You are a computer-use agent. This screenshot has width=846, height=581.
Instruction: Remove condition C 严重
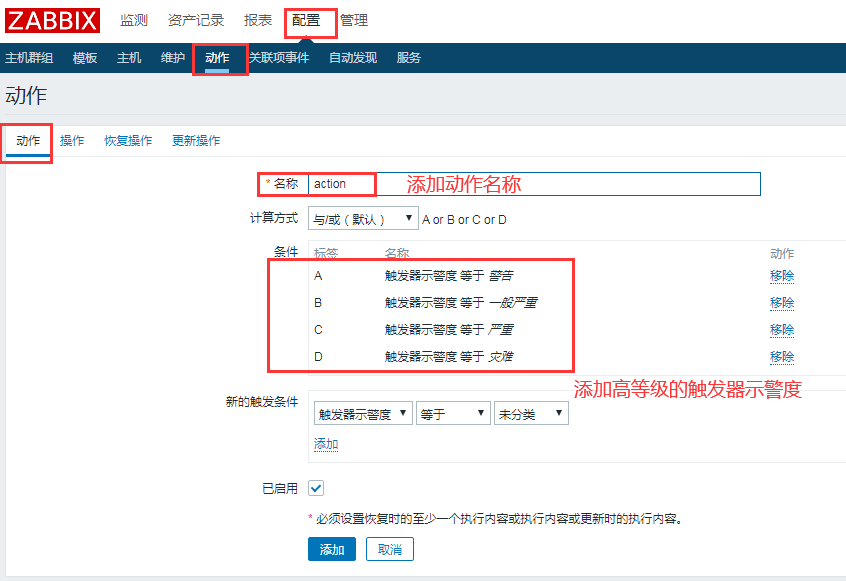click(x=782, y=330)
